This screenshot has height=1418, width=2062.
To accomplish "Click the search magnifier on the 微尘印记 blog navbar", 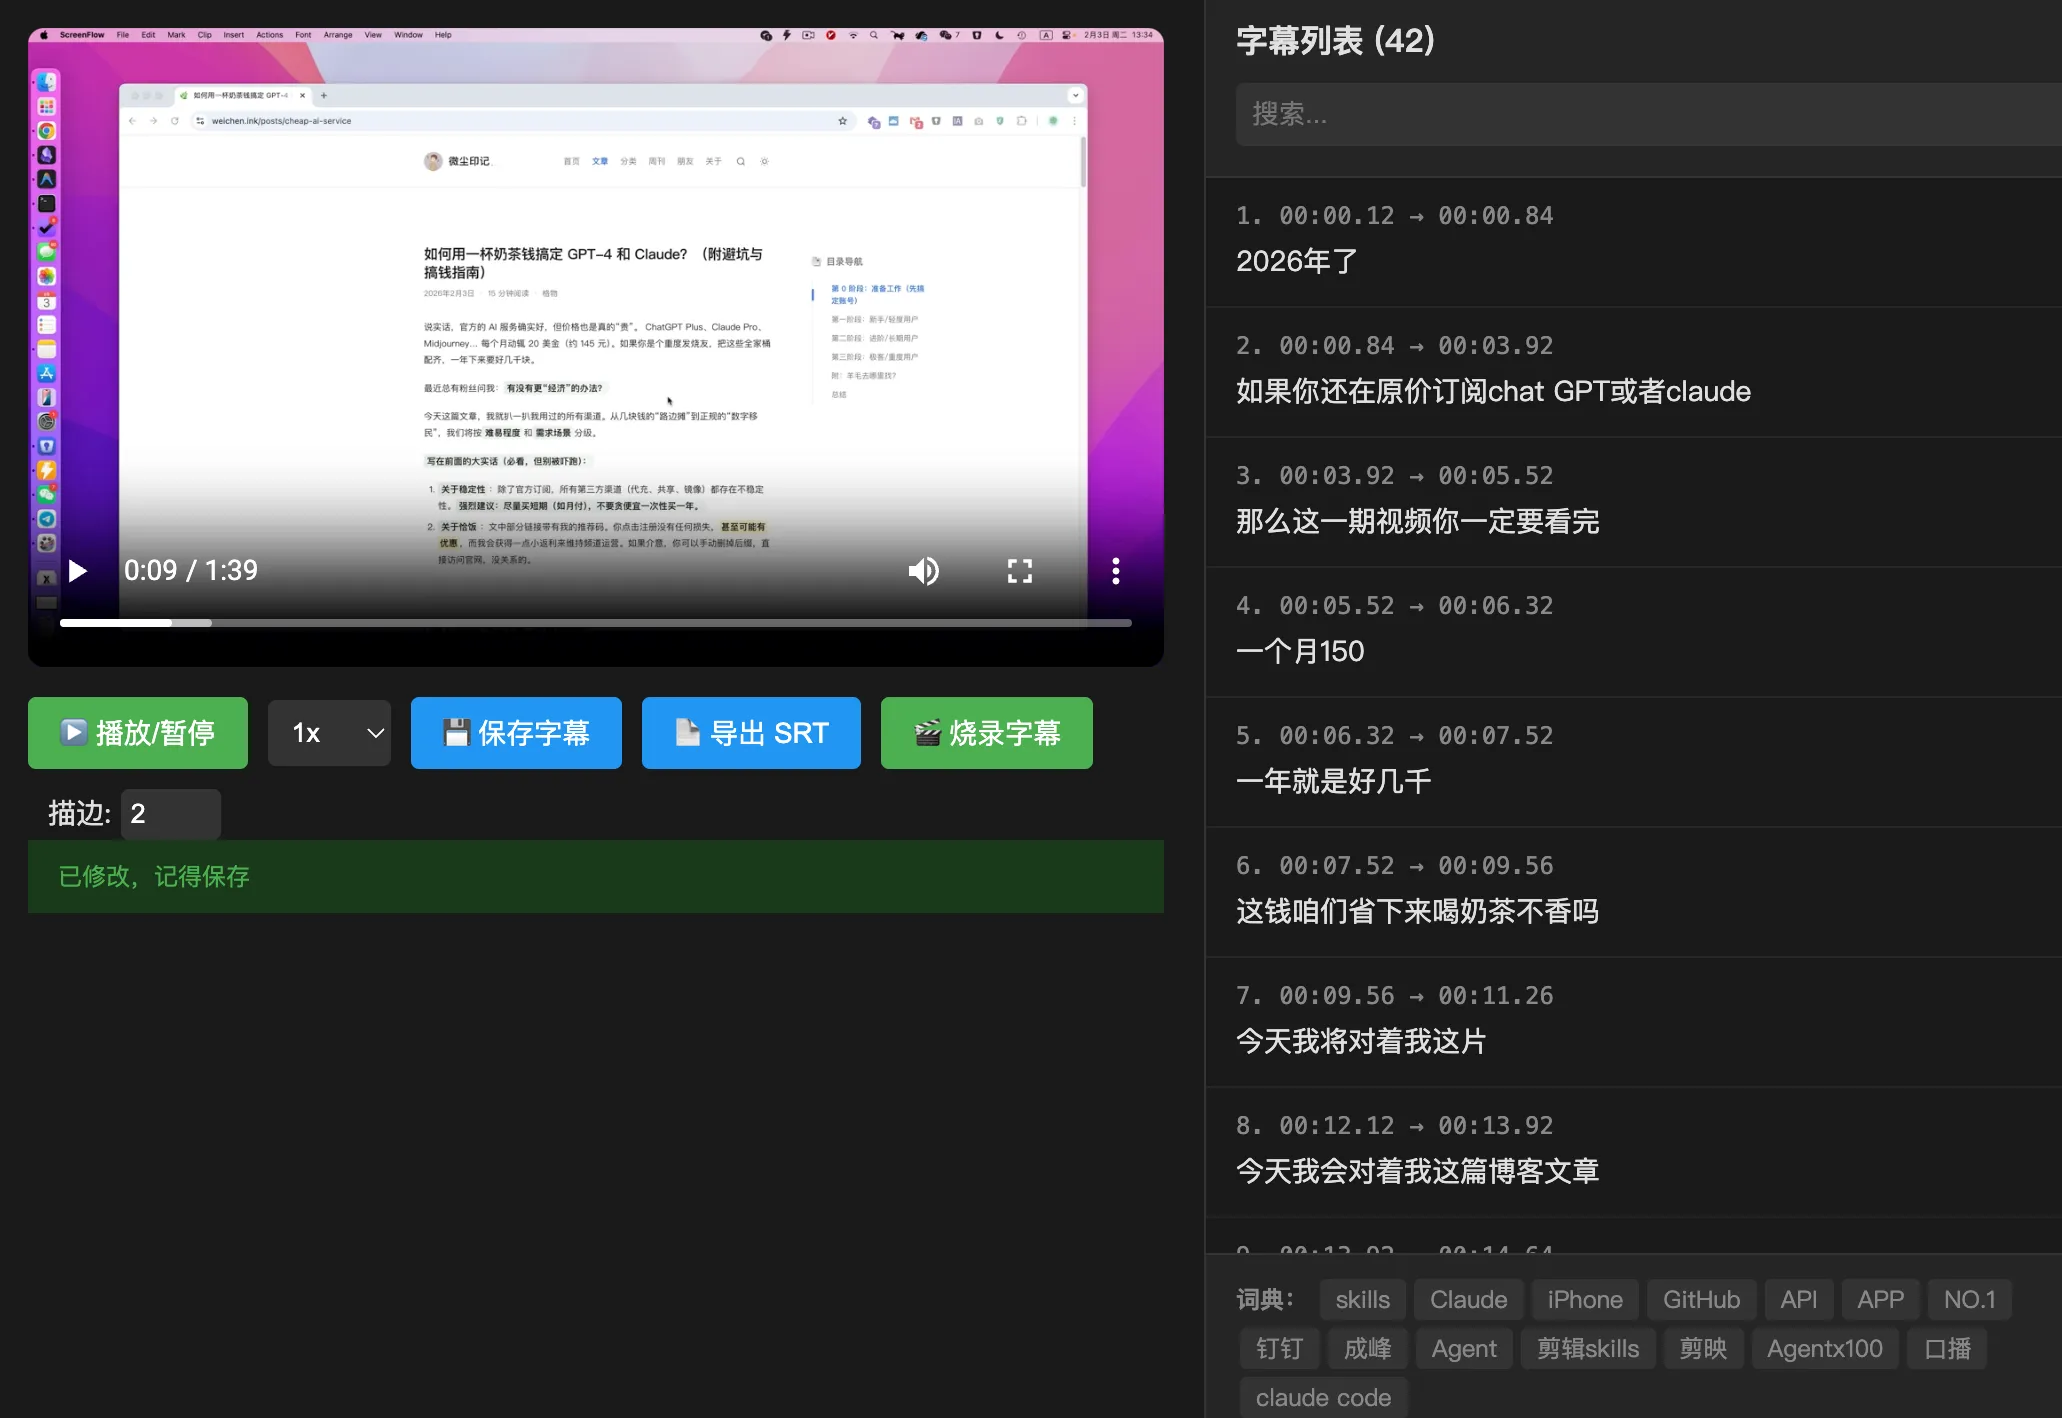I will click(x=740, y=161).
